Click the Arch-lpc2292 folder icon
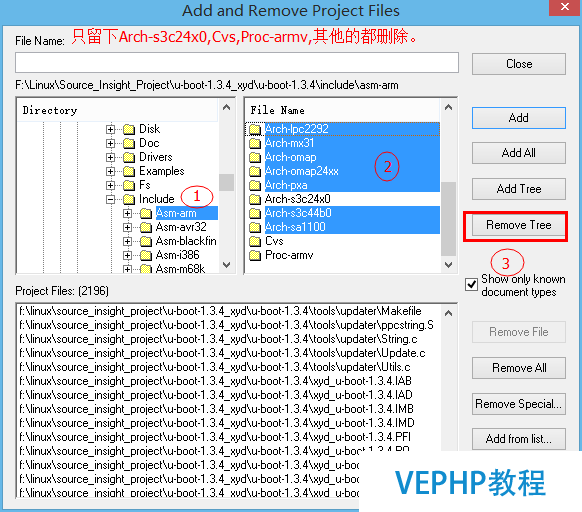 [255, 129]
